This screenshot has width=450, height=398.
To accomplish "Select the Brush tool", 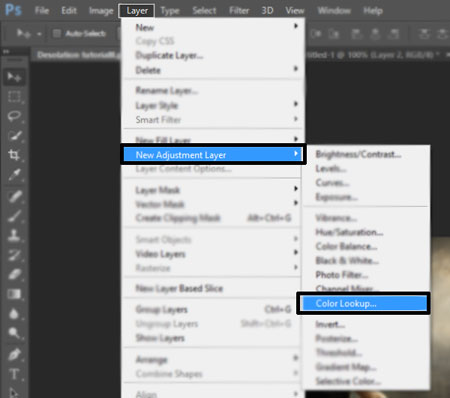I will click(14, 216).
